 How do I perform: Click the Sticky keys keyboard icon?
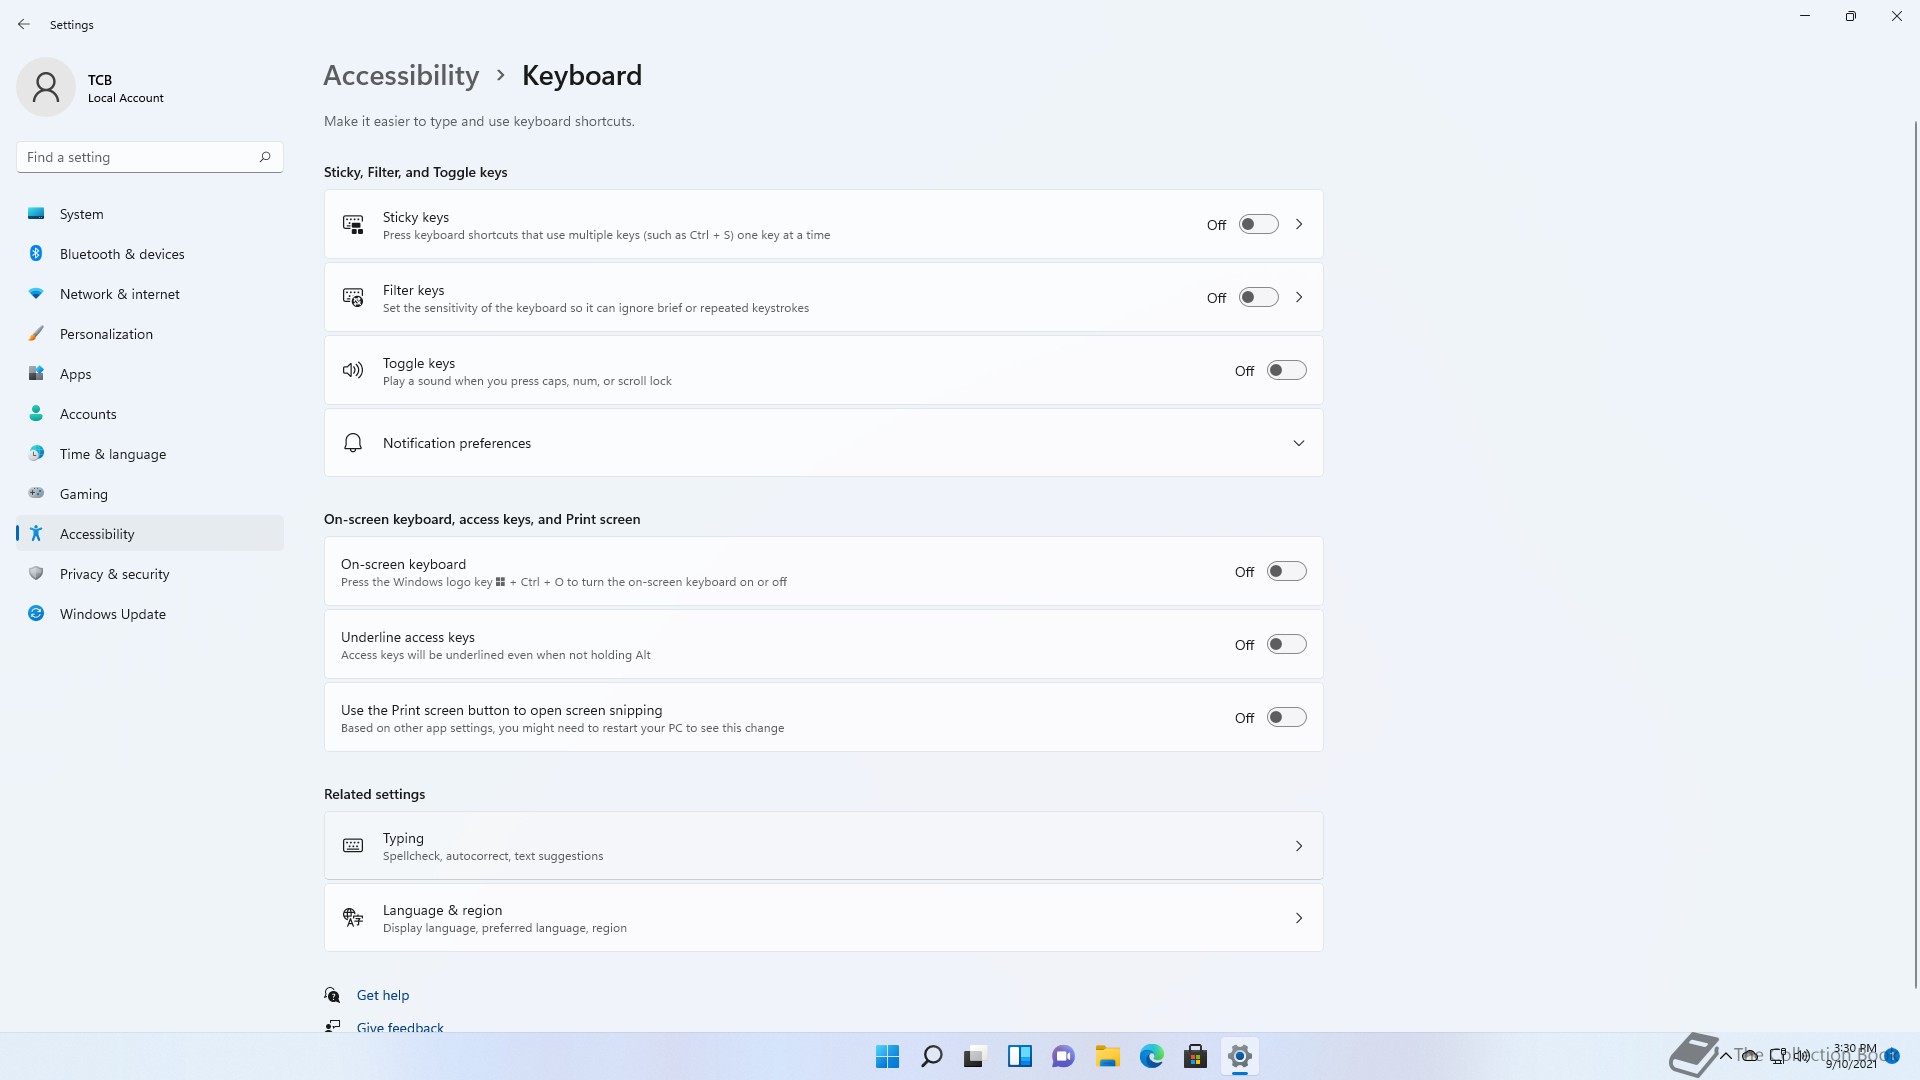(x=353, y=225)
